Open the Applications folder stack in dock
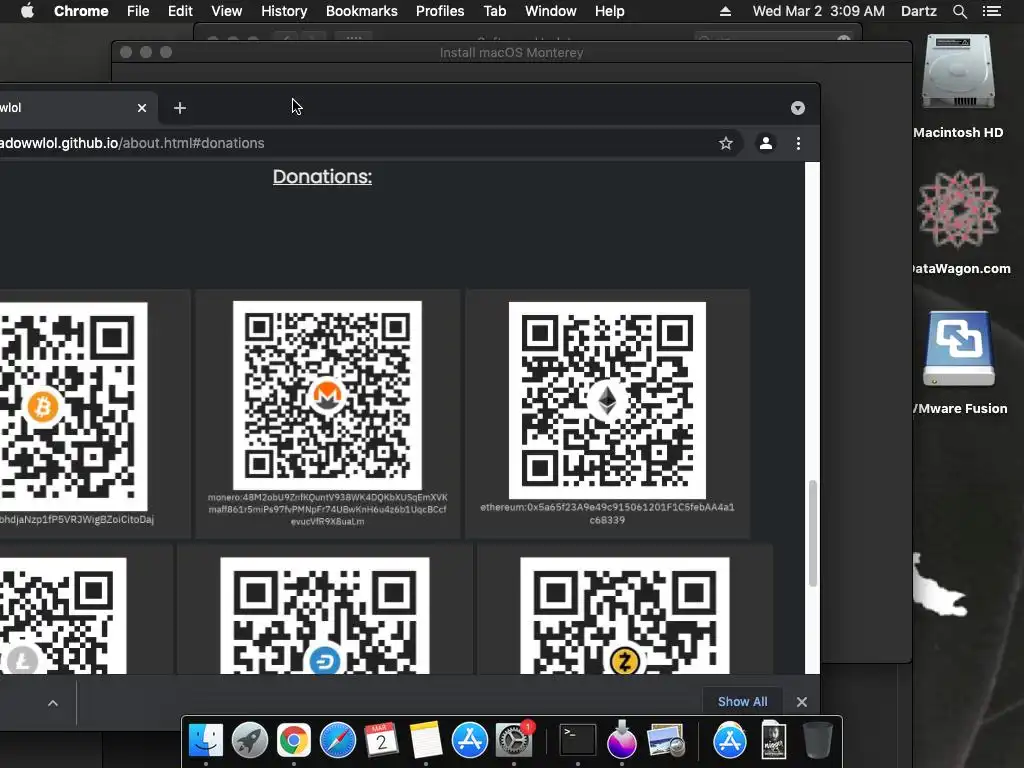This screenshot has width=1024, height=768. [x=729, y=741]
